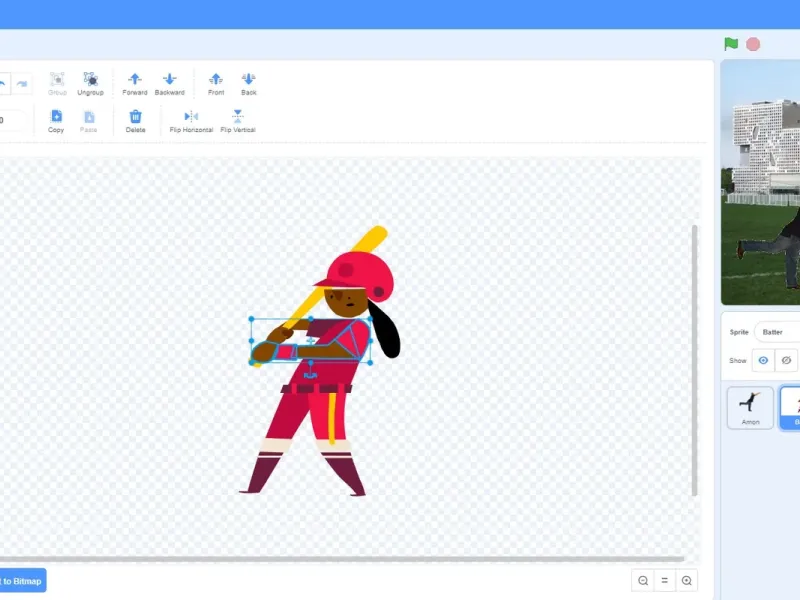
Task: Bring selection to Front
Action: 216,84
